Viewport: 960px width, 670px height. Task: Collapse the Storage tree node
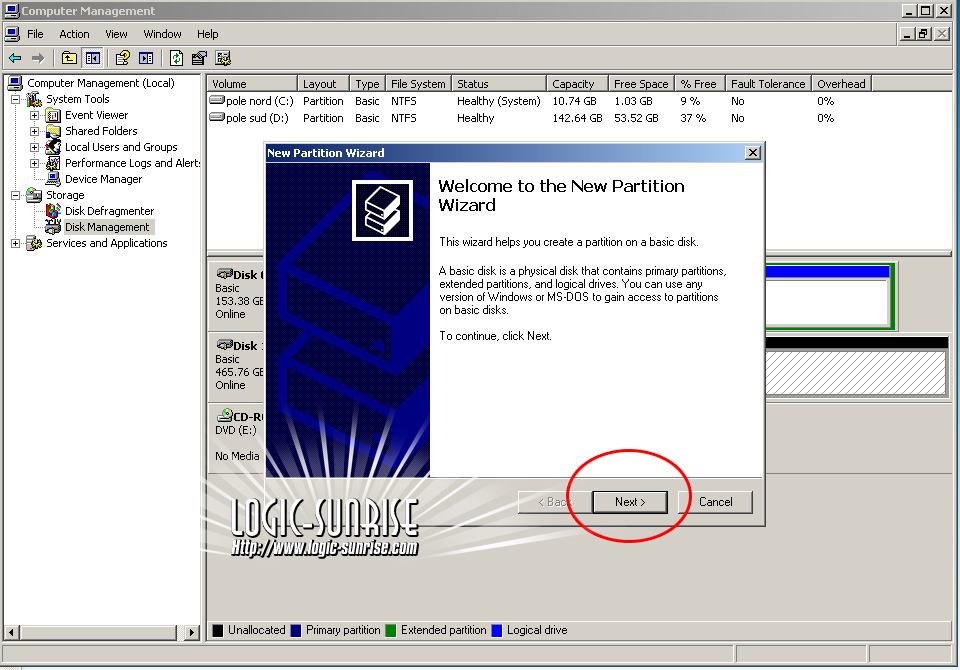[x=16, y=195]
